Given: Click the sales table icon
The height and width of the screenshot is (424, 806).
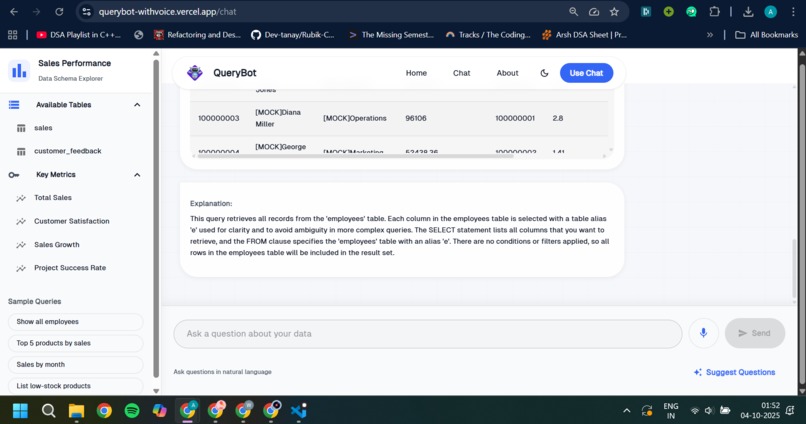Looking at the screenshot, I should (x=21, y=128).
